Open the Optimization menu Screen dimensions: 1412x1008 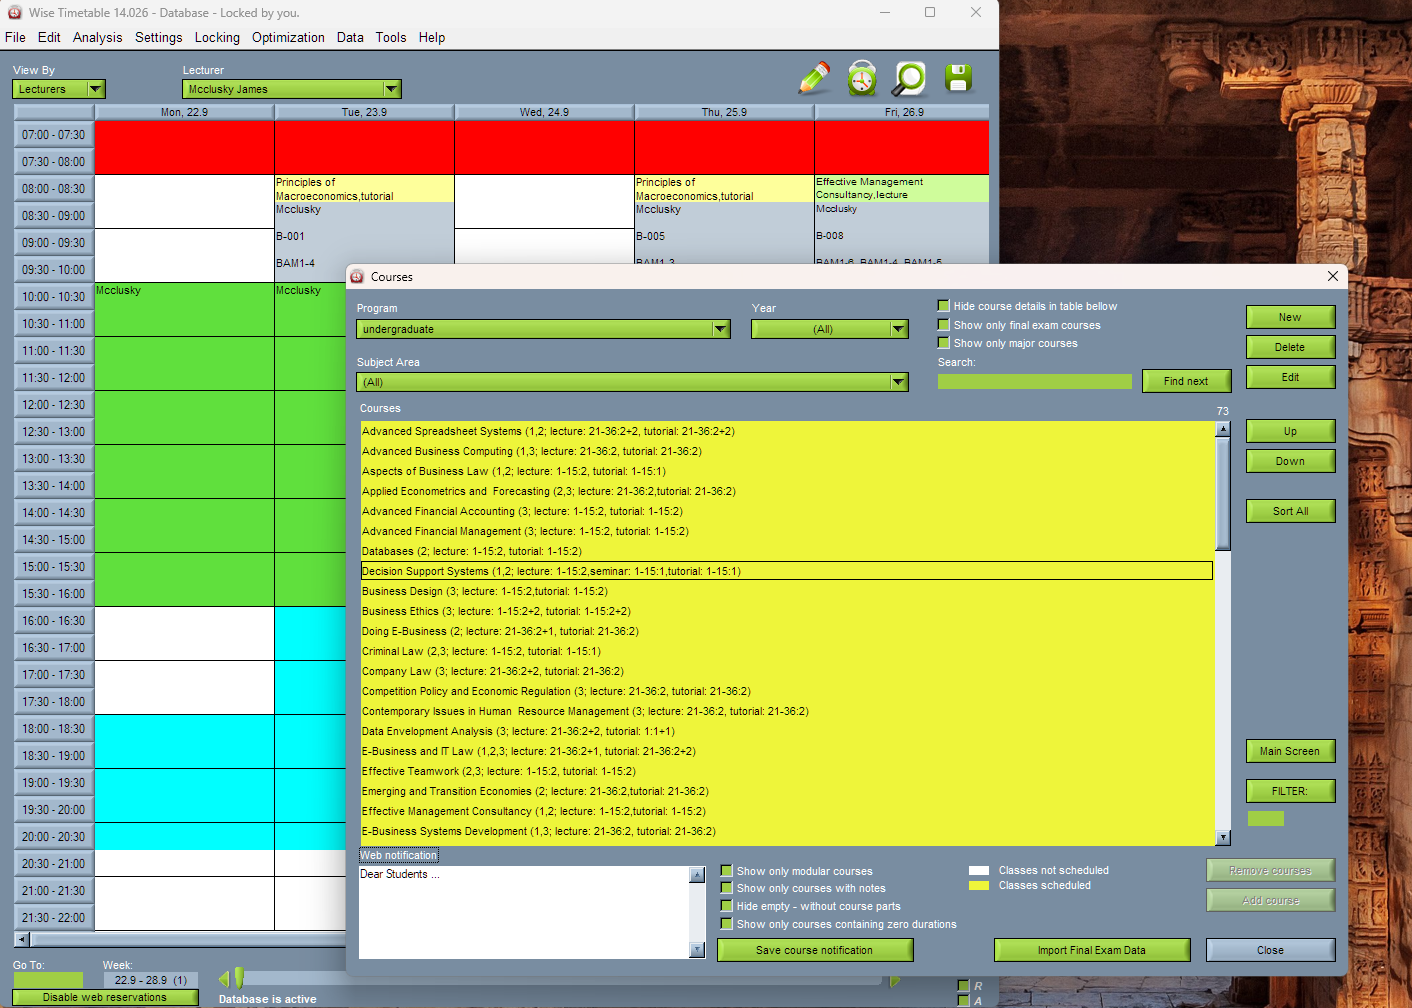[288, 38]
